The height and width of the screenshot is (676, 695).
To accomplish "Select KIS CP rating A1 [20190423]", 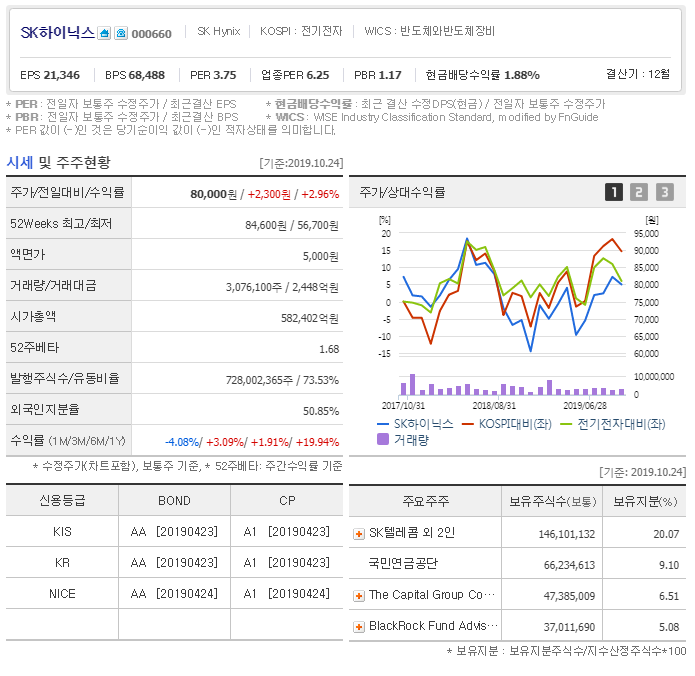I will [x=287, y=531].
